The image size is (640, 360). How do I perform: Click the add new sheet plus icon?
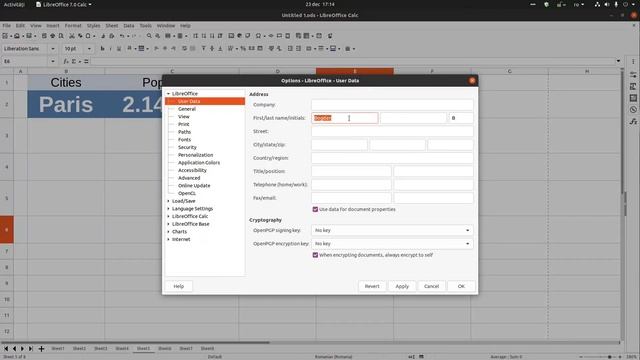pyautogui.click(x=41, y=349)
